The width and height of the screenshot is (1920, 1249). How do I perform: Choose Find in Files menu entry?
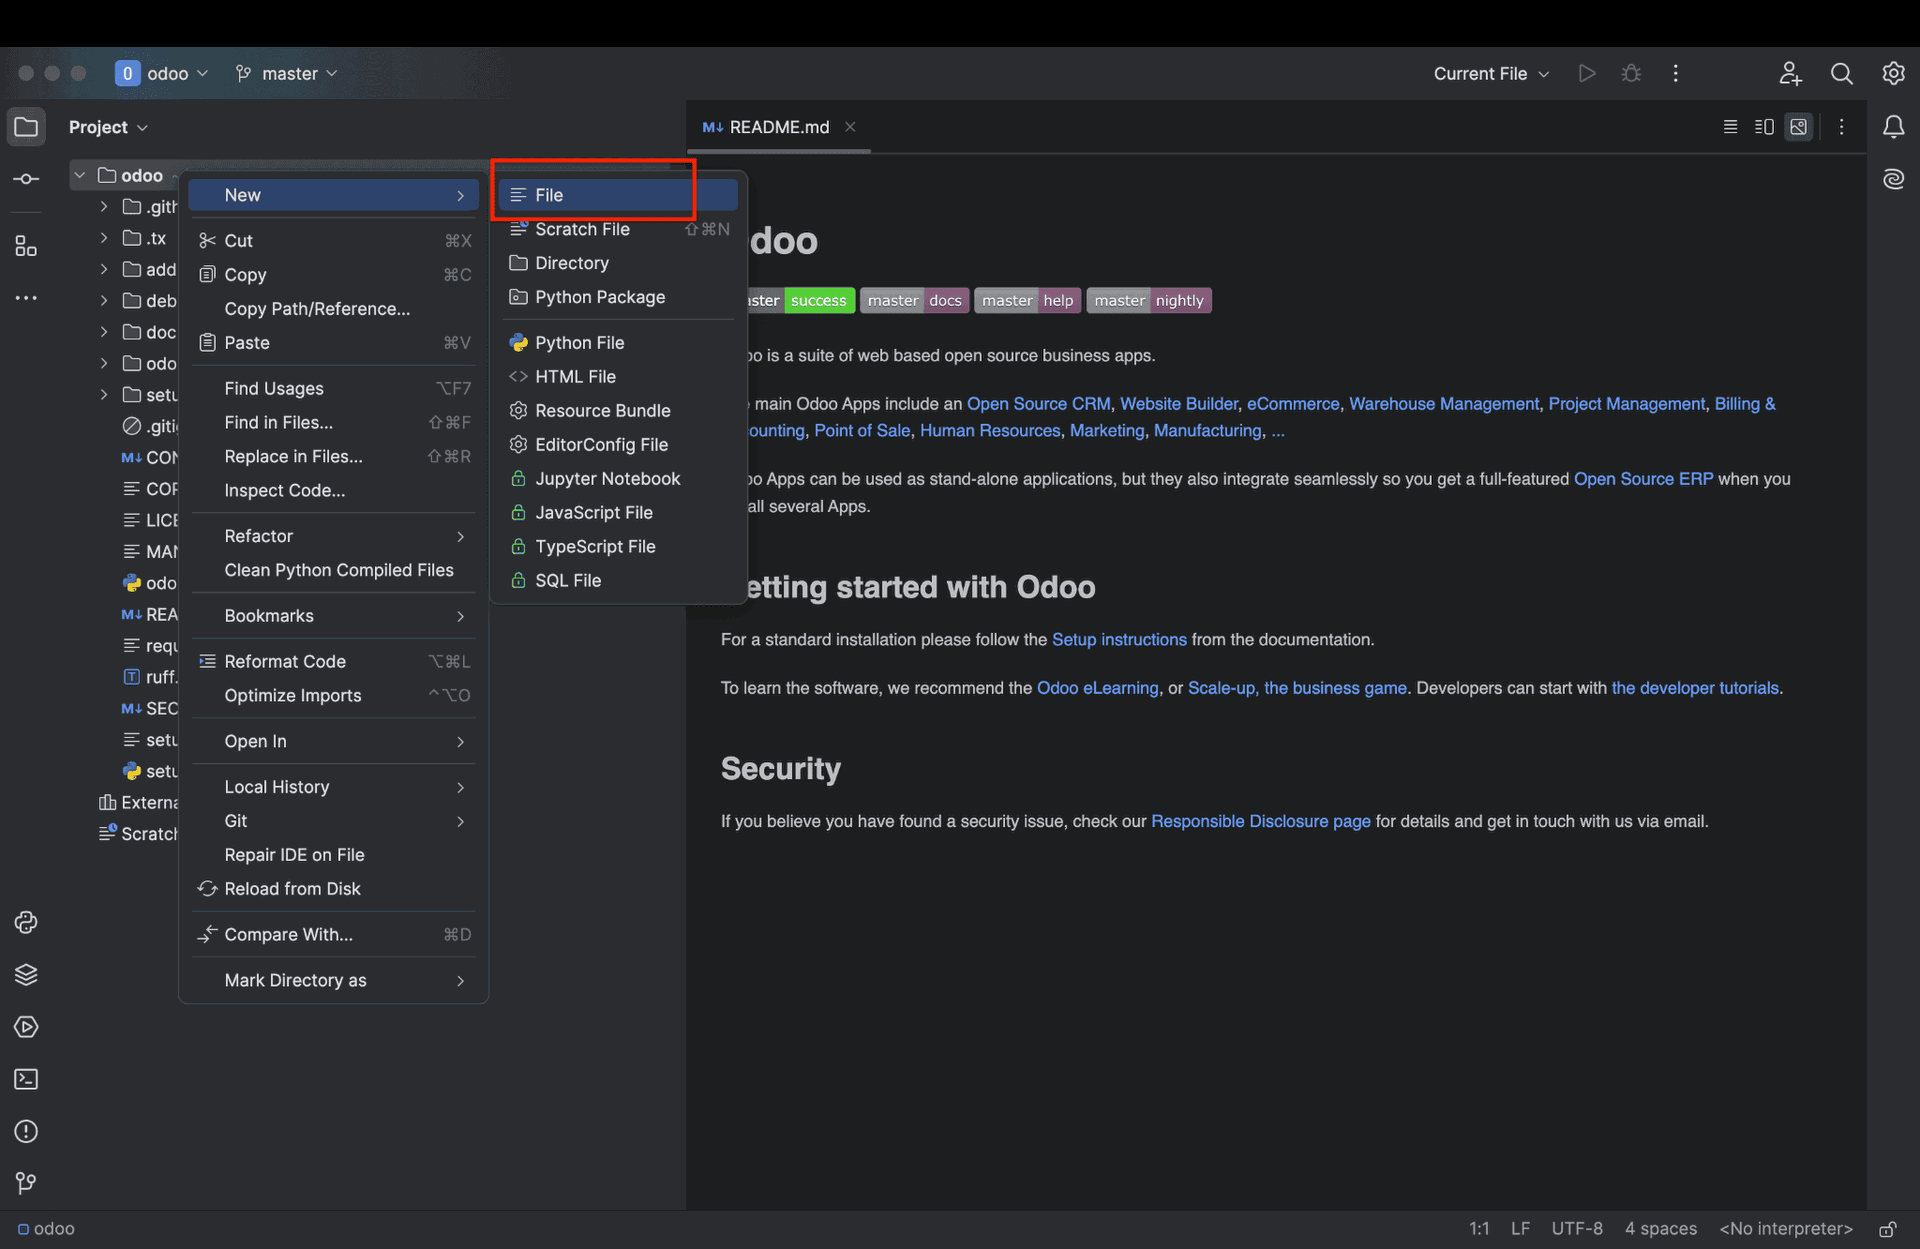tap(278, 423)
